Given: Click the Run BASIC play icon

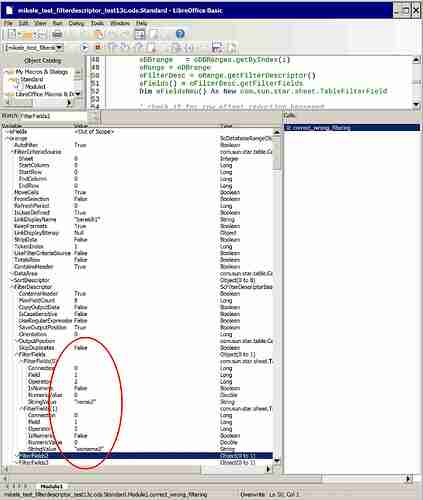Looking at the screenshot, I should [85, 48].
